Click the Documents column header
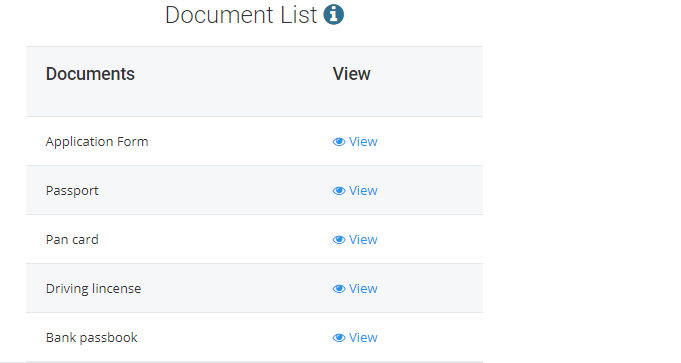Viewport: 681px width, 363px height. [x=90, y=74]
